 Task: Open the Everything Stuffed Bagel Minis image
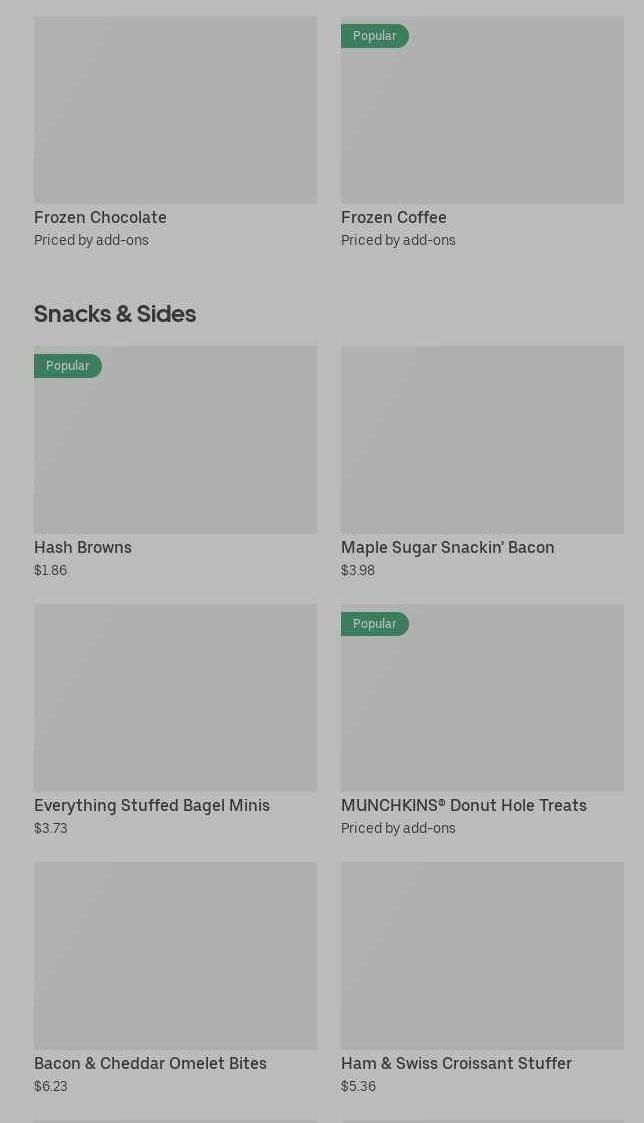[x=175, y=697]
